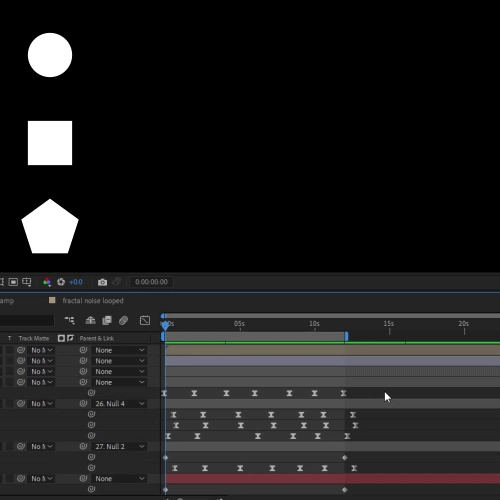Select the white square in the composition viewer
Viewport: 500px width, 500px height.
(50, 143)
